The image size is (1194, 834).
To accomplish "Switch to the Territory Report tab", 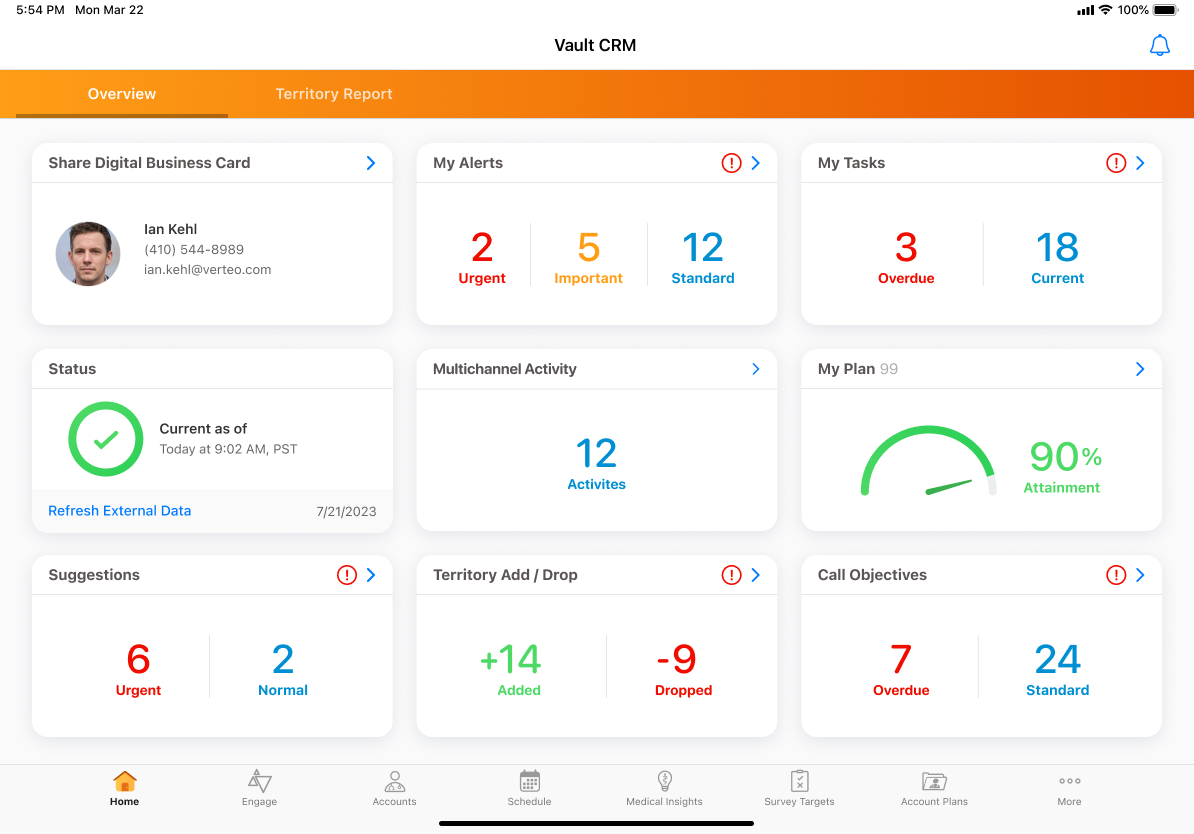I will (334, 94).
